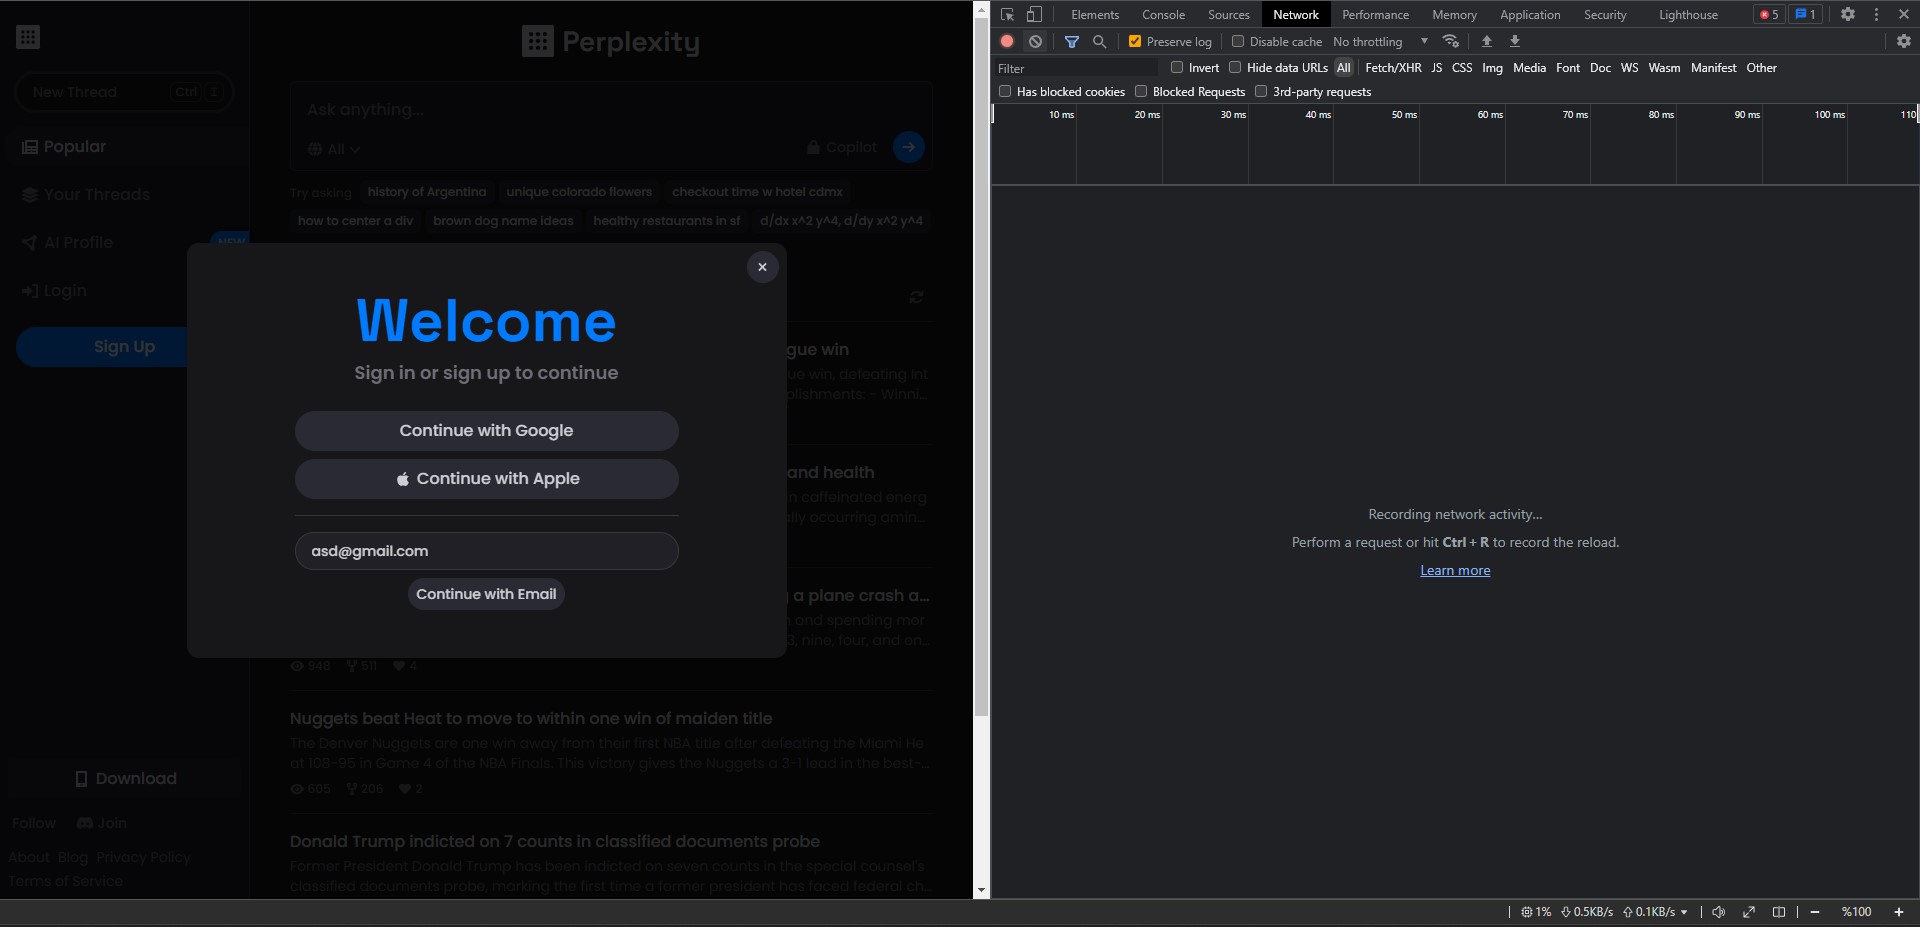Open the Learn more link
Screen dimensions: 1920x927
1455,570
